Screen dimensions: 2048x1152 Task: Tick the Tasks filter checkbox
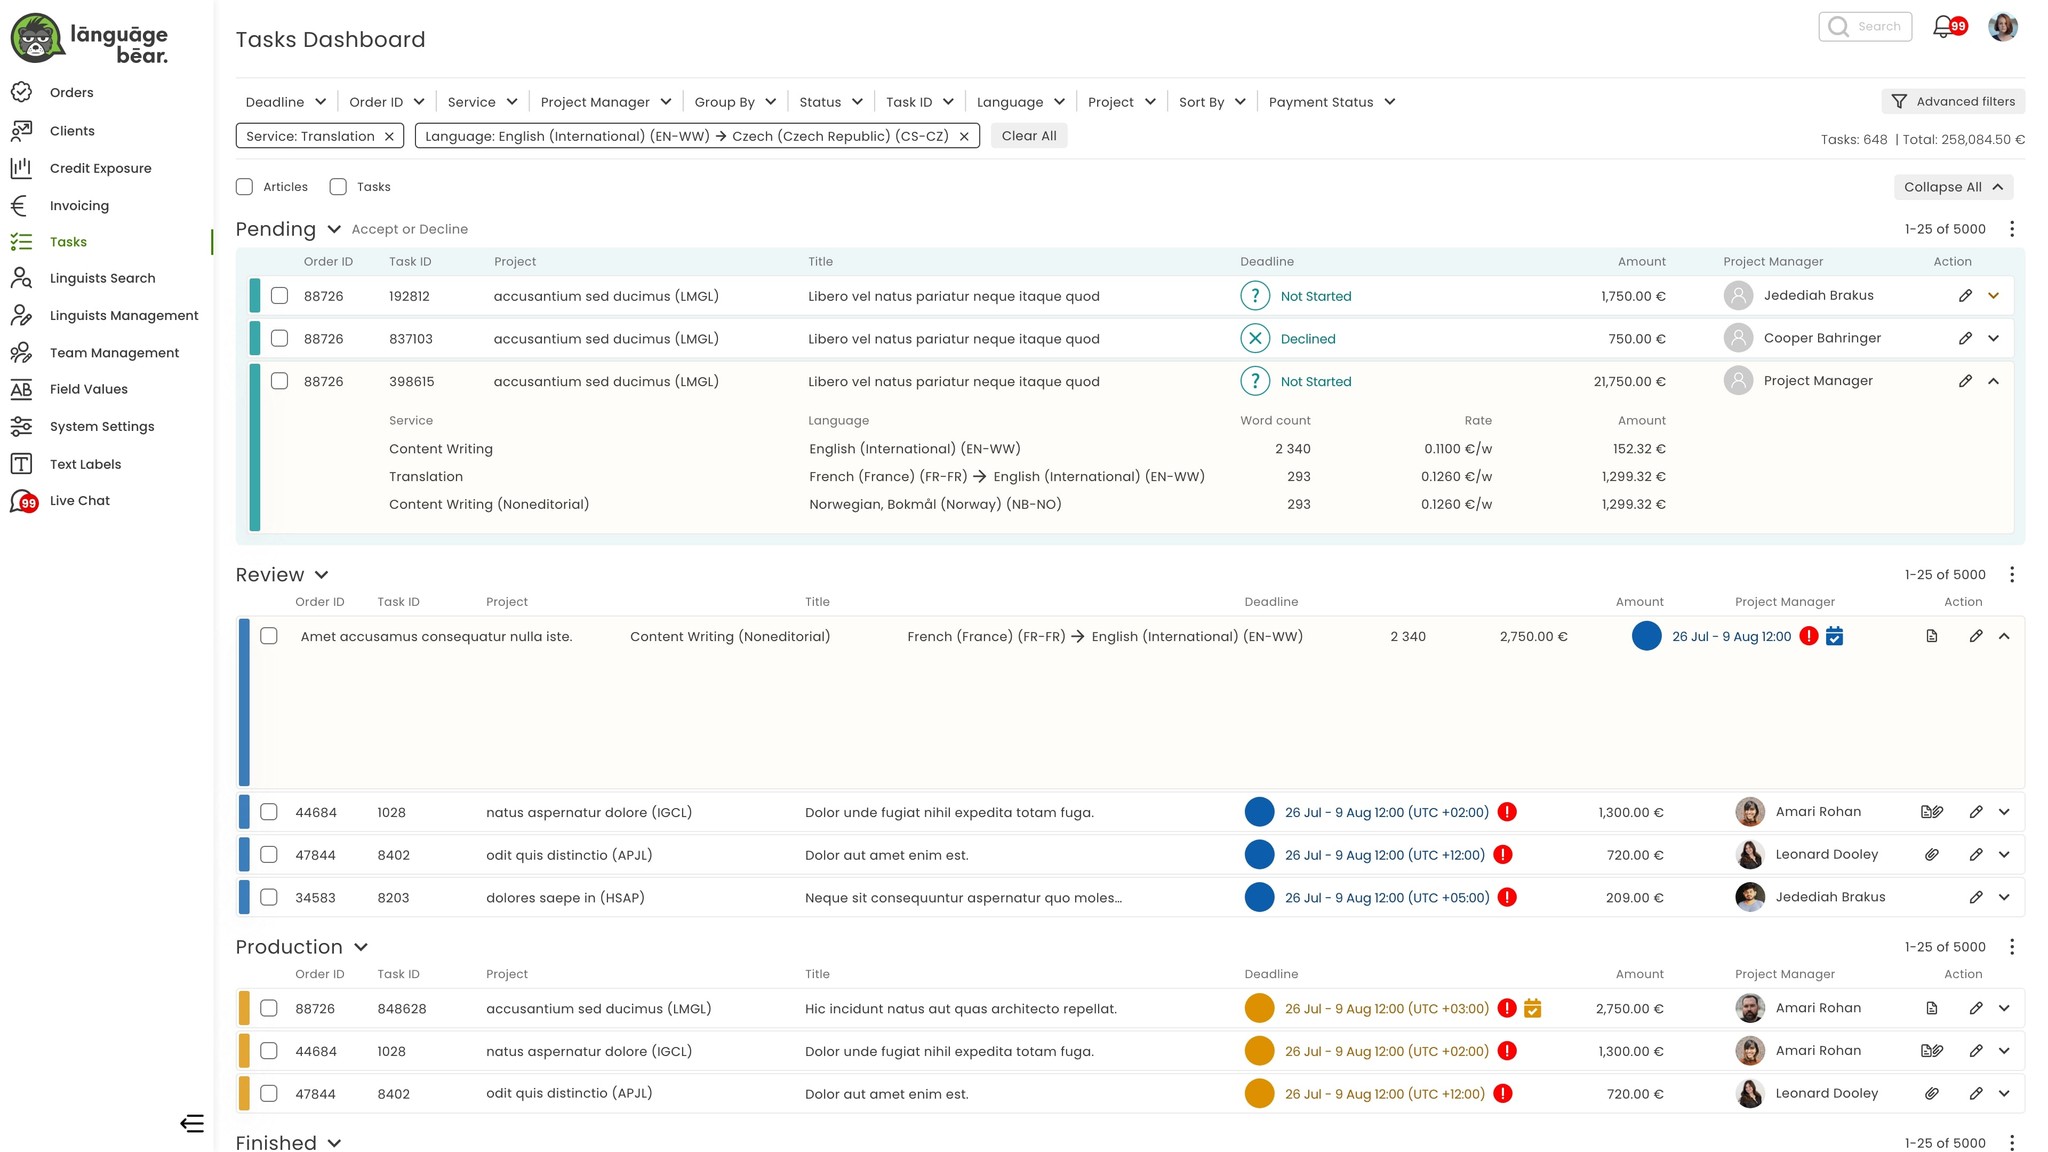click(x=338, y=187)
